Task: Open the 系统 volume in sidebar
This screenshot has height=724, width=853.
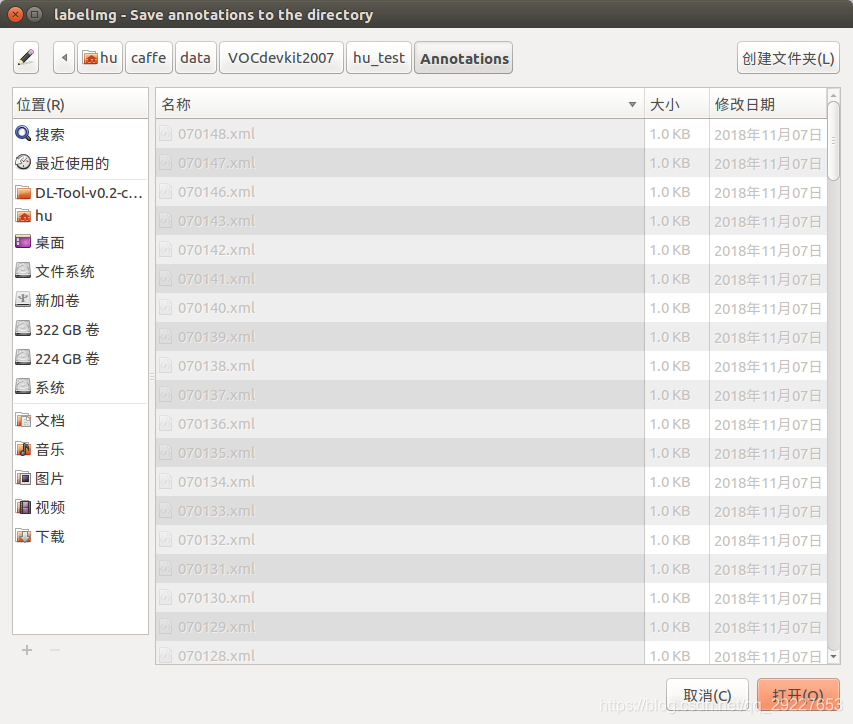Action: [x=80, y=387]
